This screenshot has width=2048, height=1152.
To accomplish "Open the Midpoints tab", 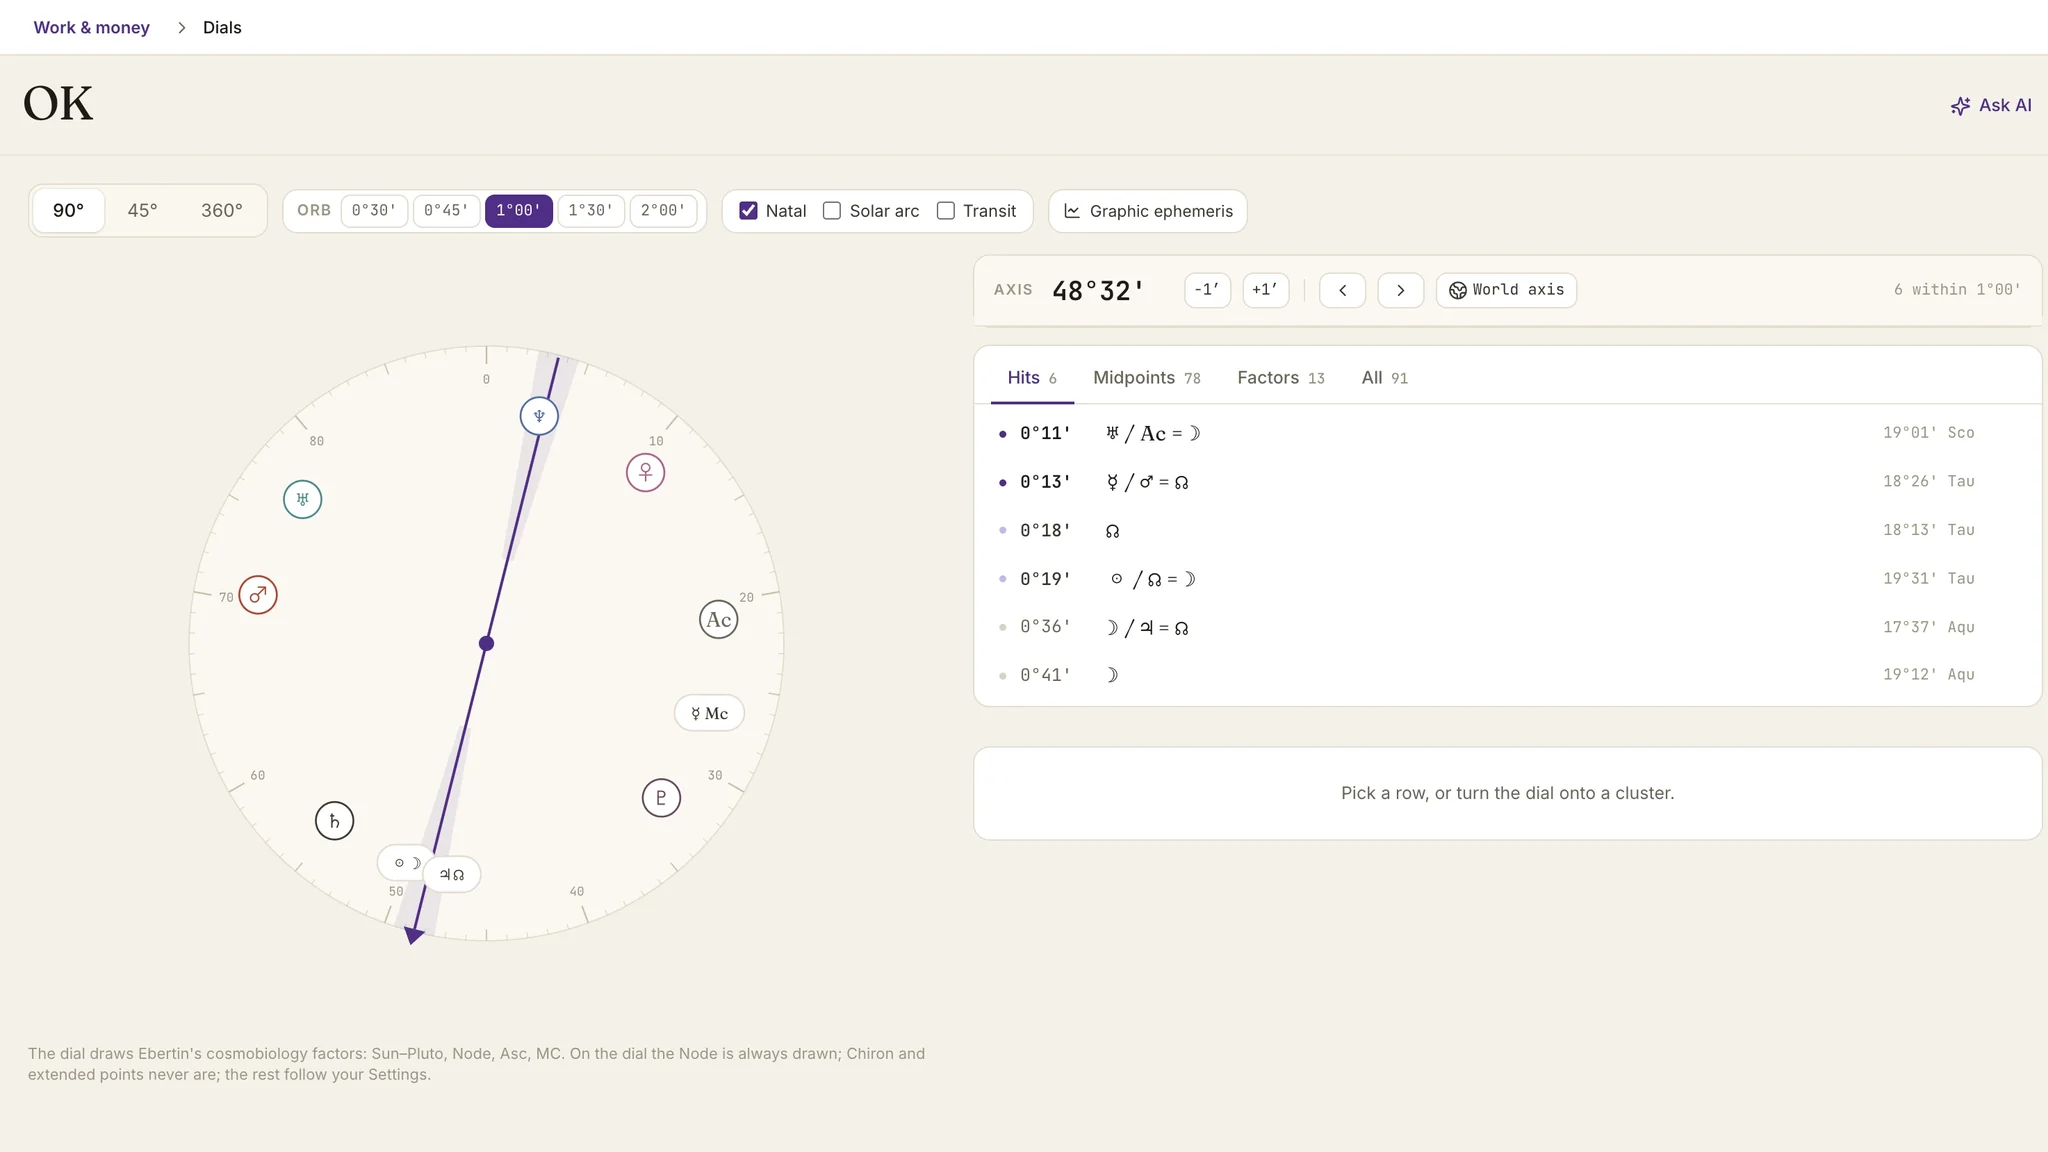I will tap(1147, 378).
